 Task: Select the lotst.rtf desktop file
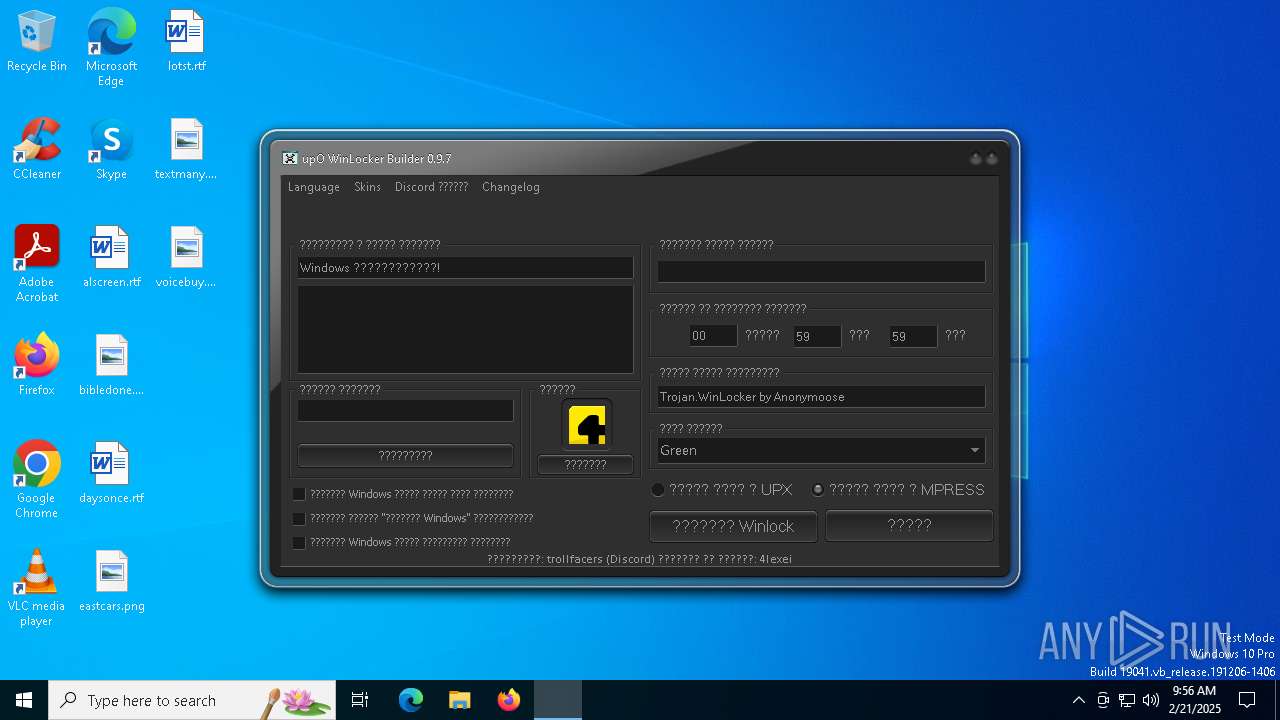pos(186,41)
